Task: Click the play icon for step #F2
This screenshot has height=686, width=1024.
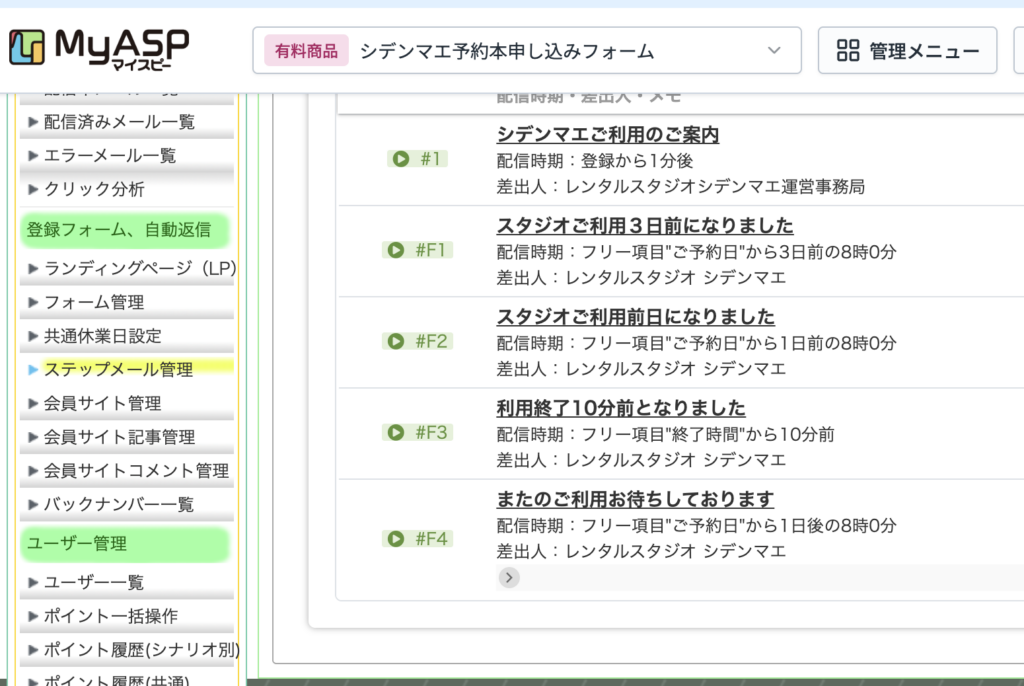Action: pyautogui.click(x=396, y=341)
